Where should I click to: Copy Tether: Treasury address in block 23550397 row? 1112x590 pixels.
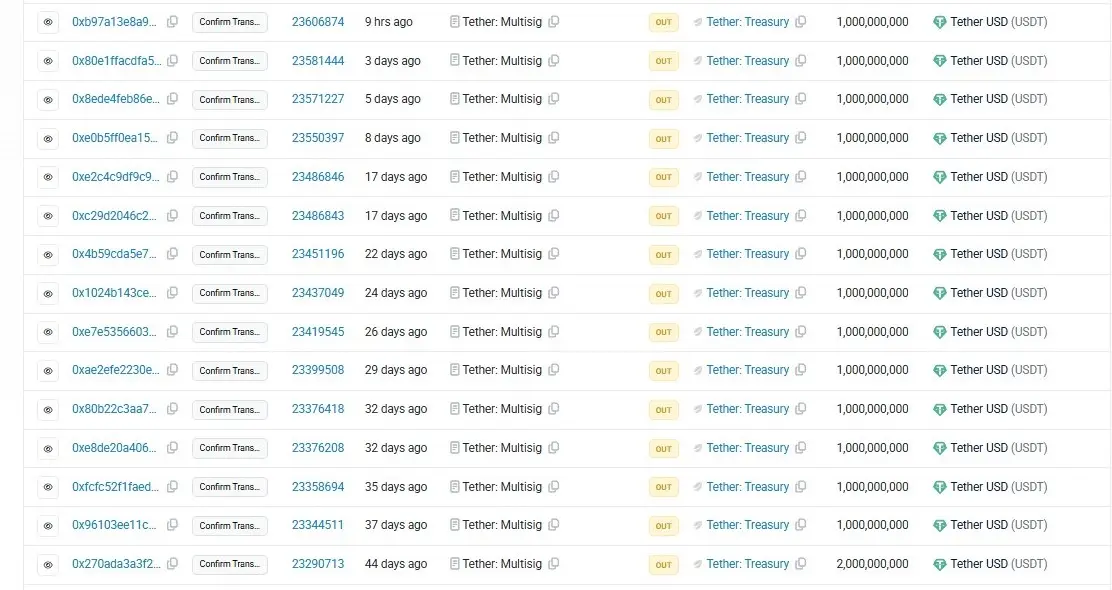click(x=800, y=138)
